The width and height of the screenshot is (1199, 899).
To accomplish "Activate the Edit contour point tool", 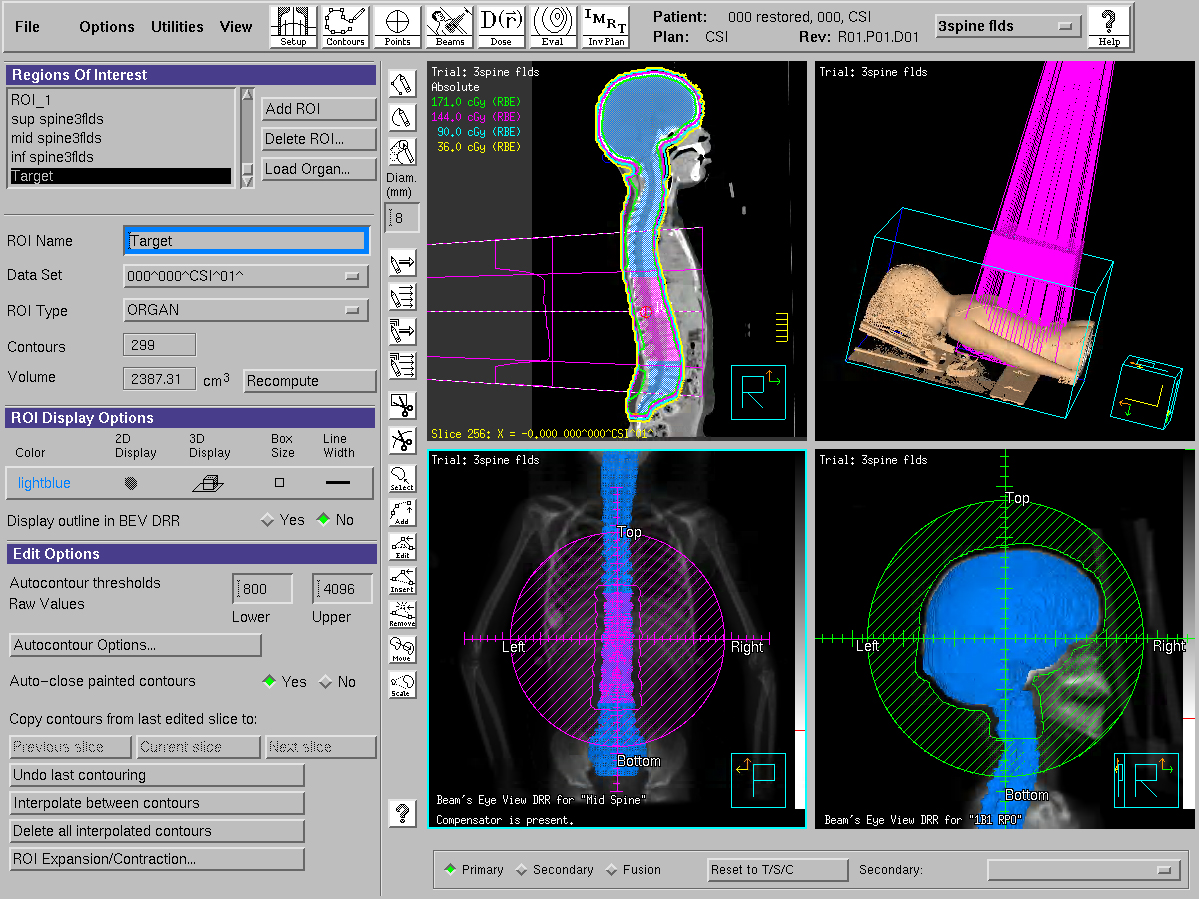I will (402, 547).
